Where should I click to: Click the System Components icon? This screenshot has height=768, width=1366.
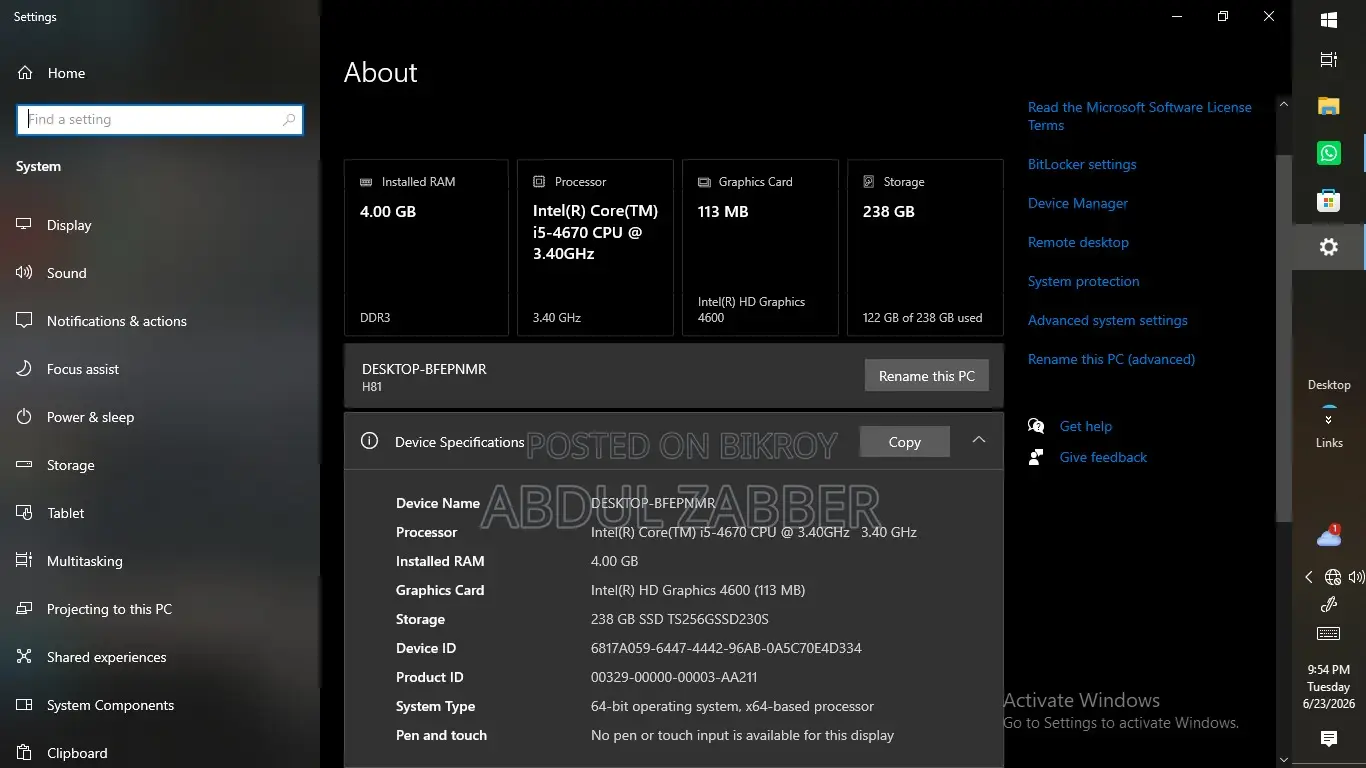click(25, 705)
